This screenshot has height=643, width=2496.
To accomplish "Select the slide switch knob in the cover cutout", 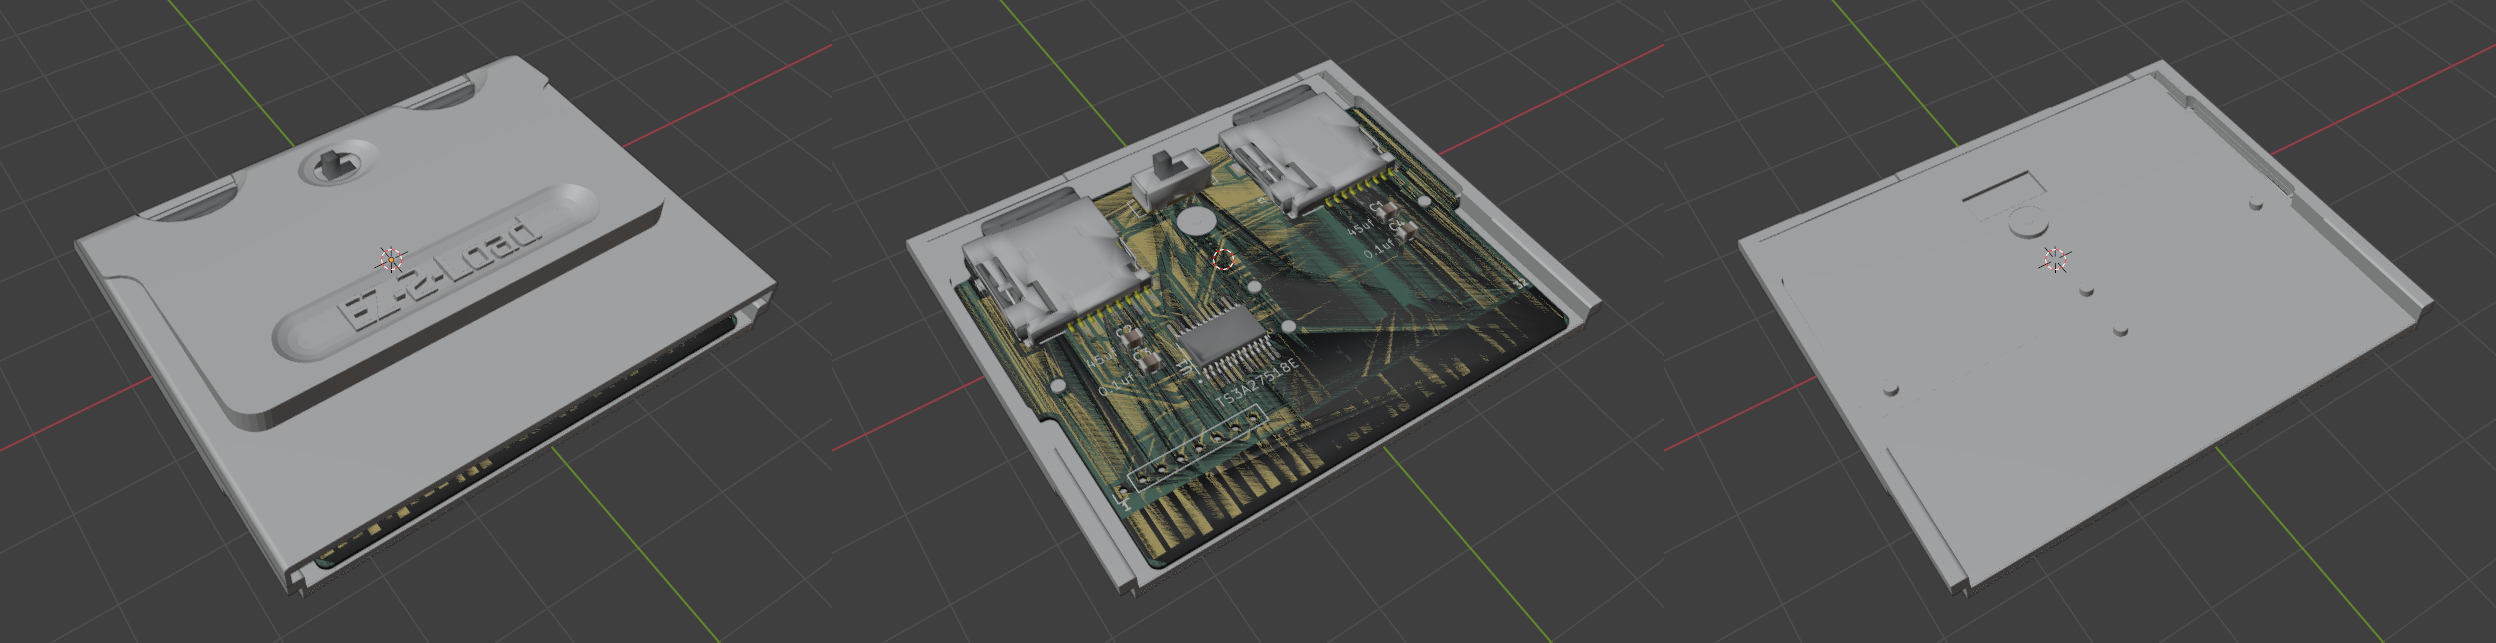I will click(x=330, y=164).
